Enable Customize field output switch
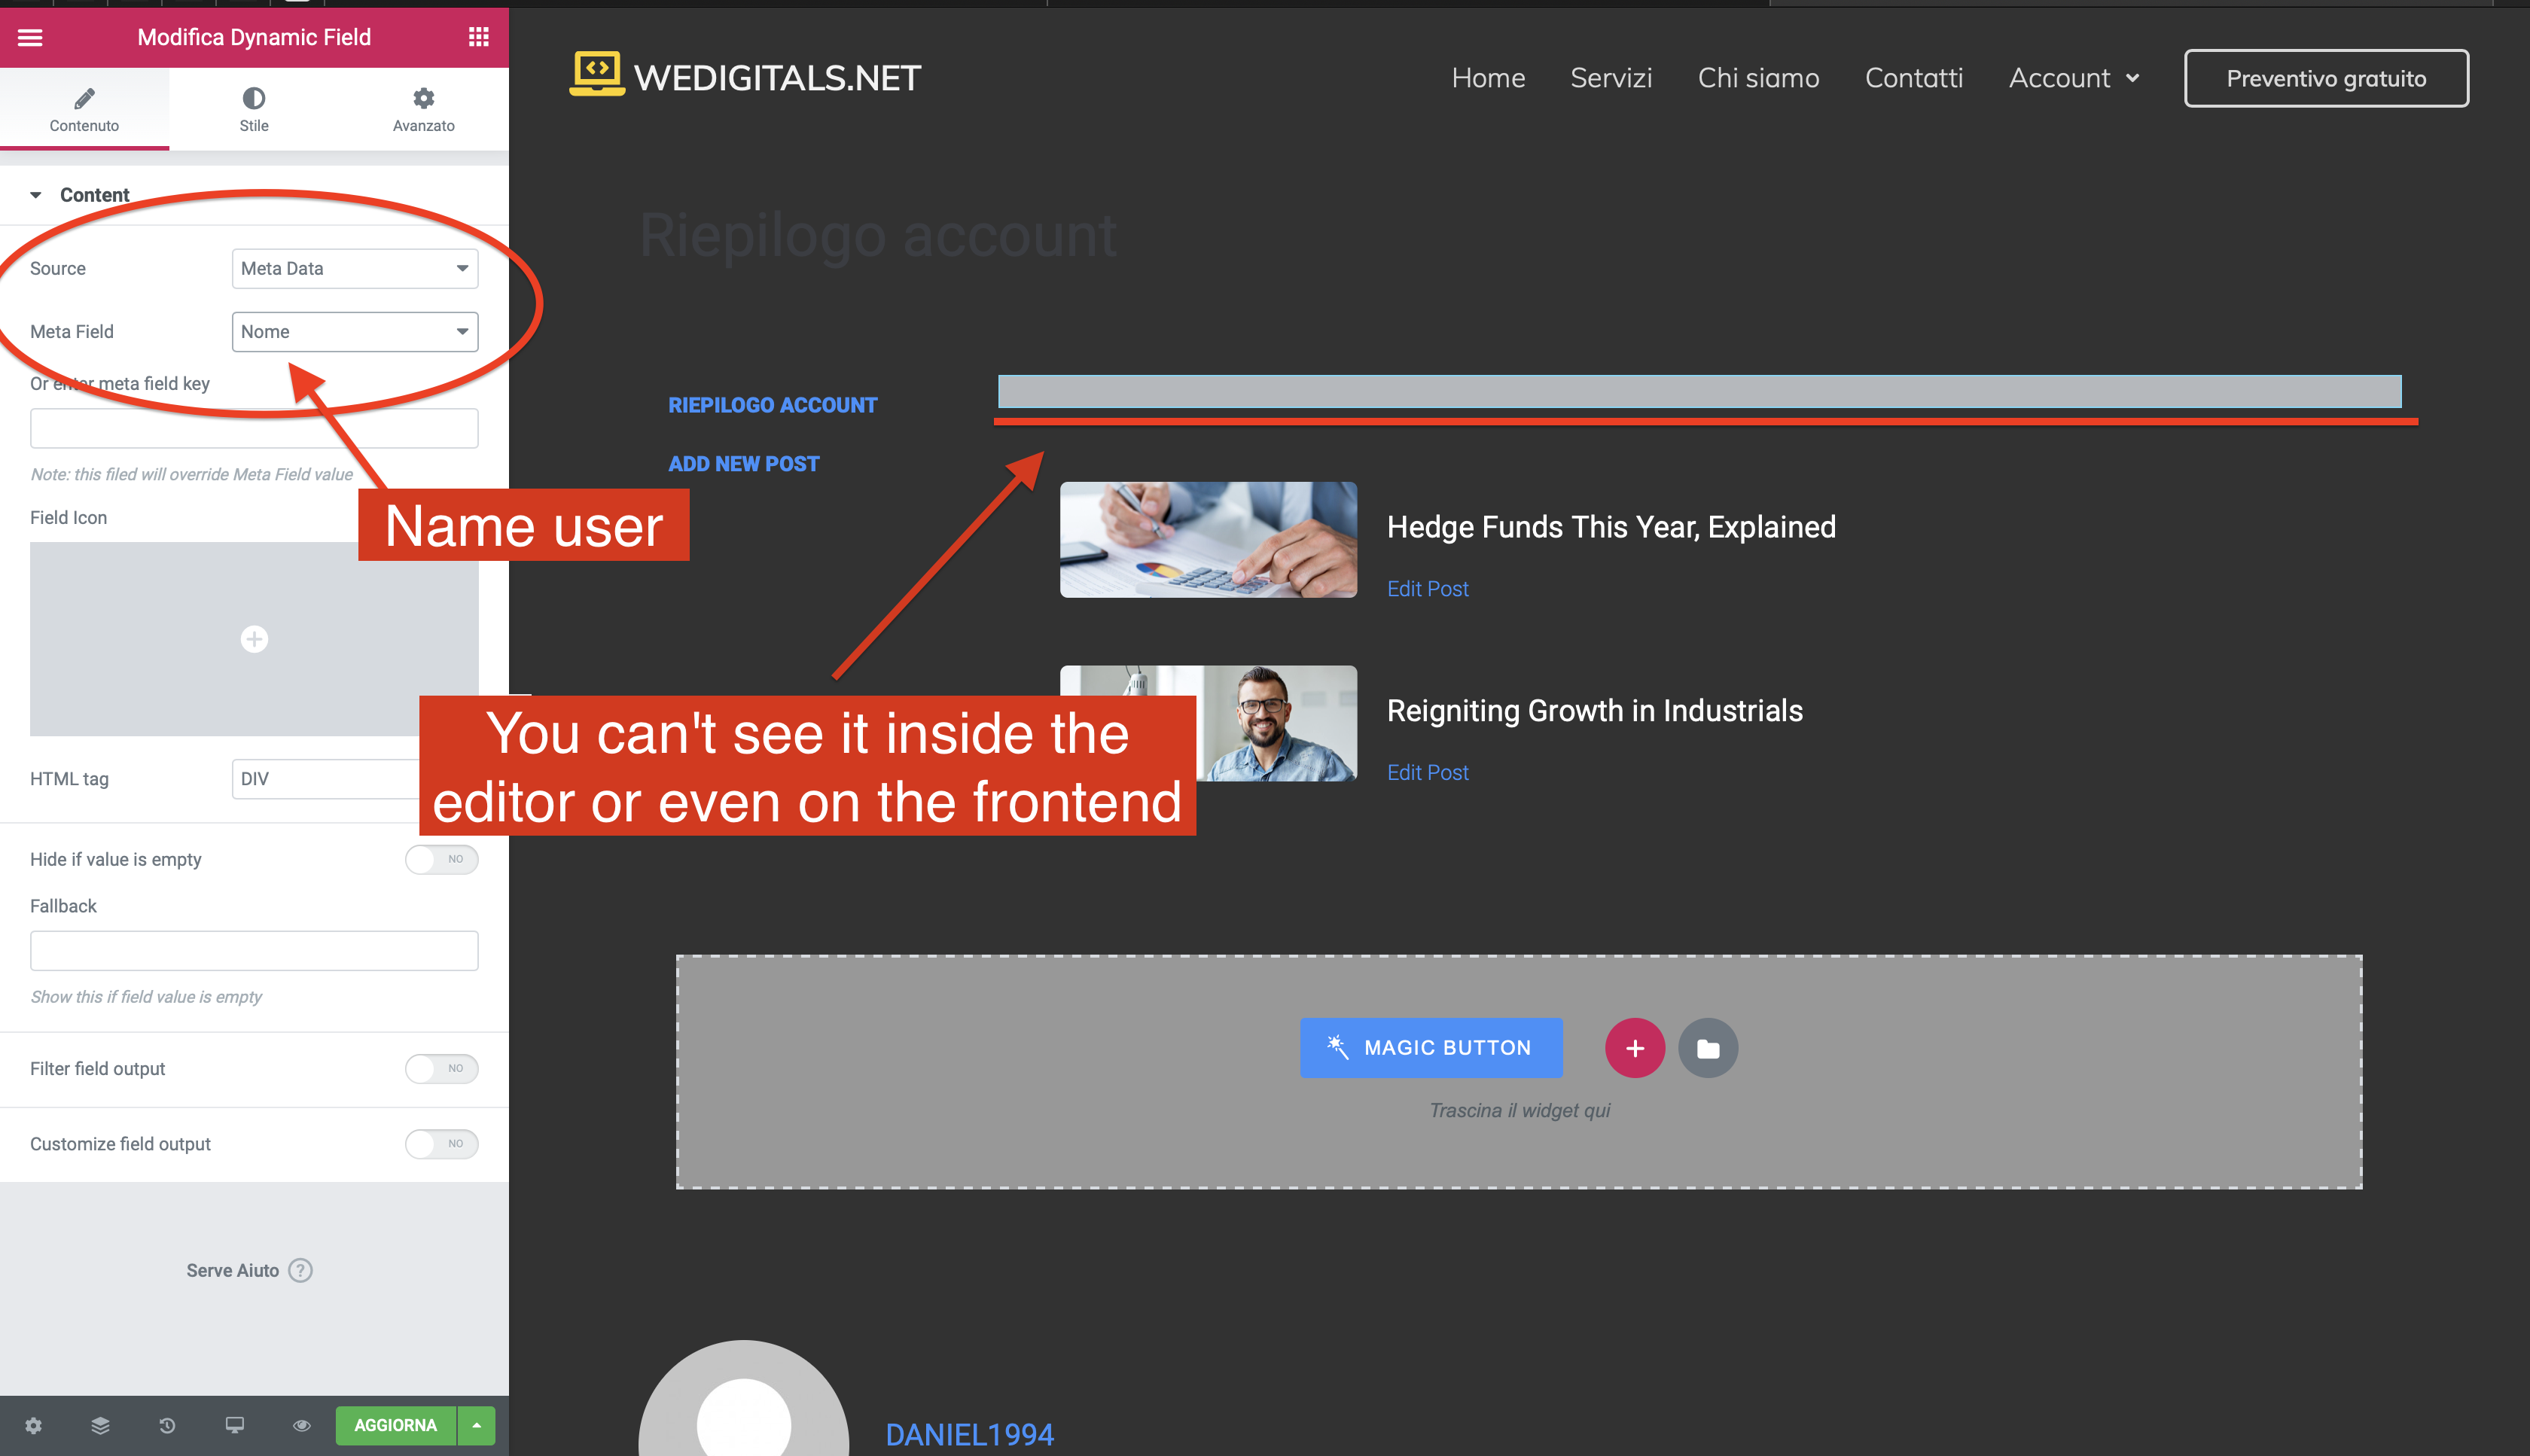This screenshot has height=1456, width=2530. tap(441, 1143)
